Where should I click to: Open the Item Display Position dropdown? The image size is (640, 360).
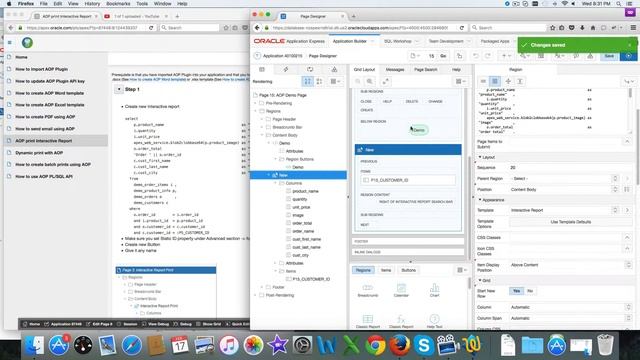(571, 265)
